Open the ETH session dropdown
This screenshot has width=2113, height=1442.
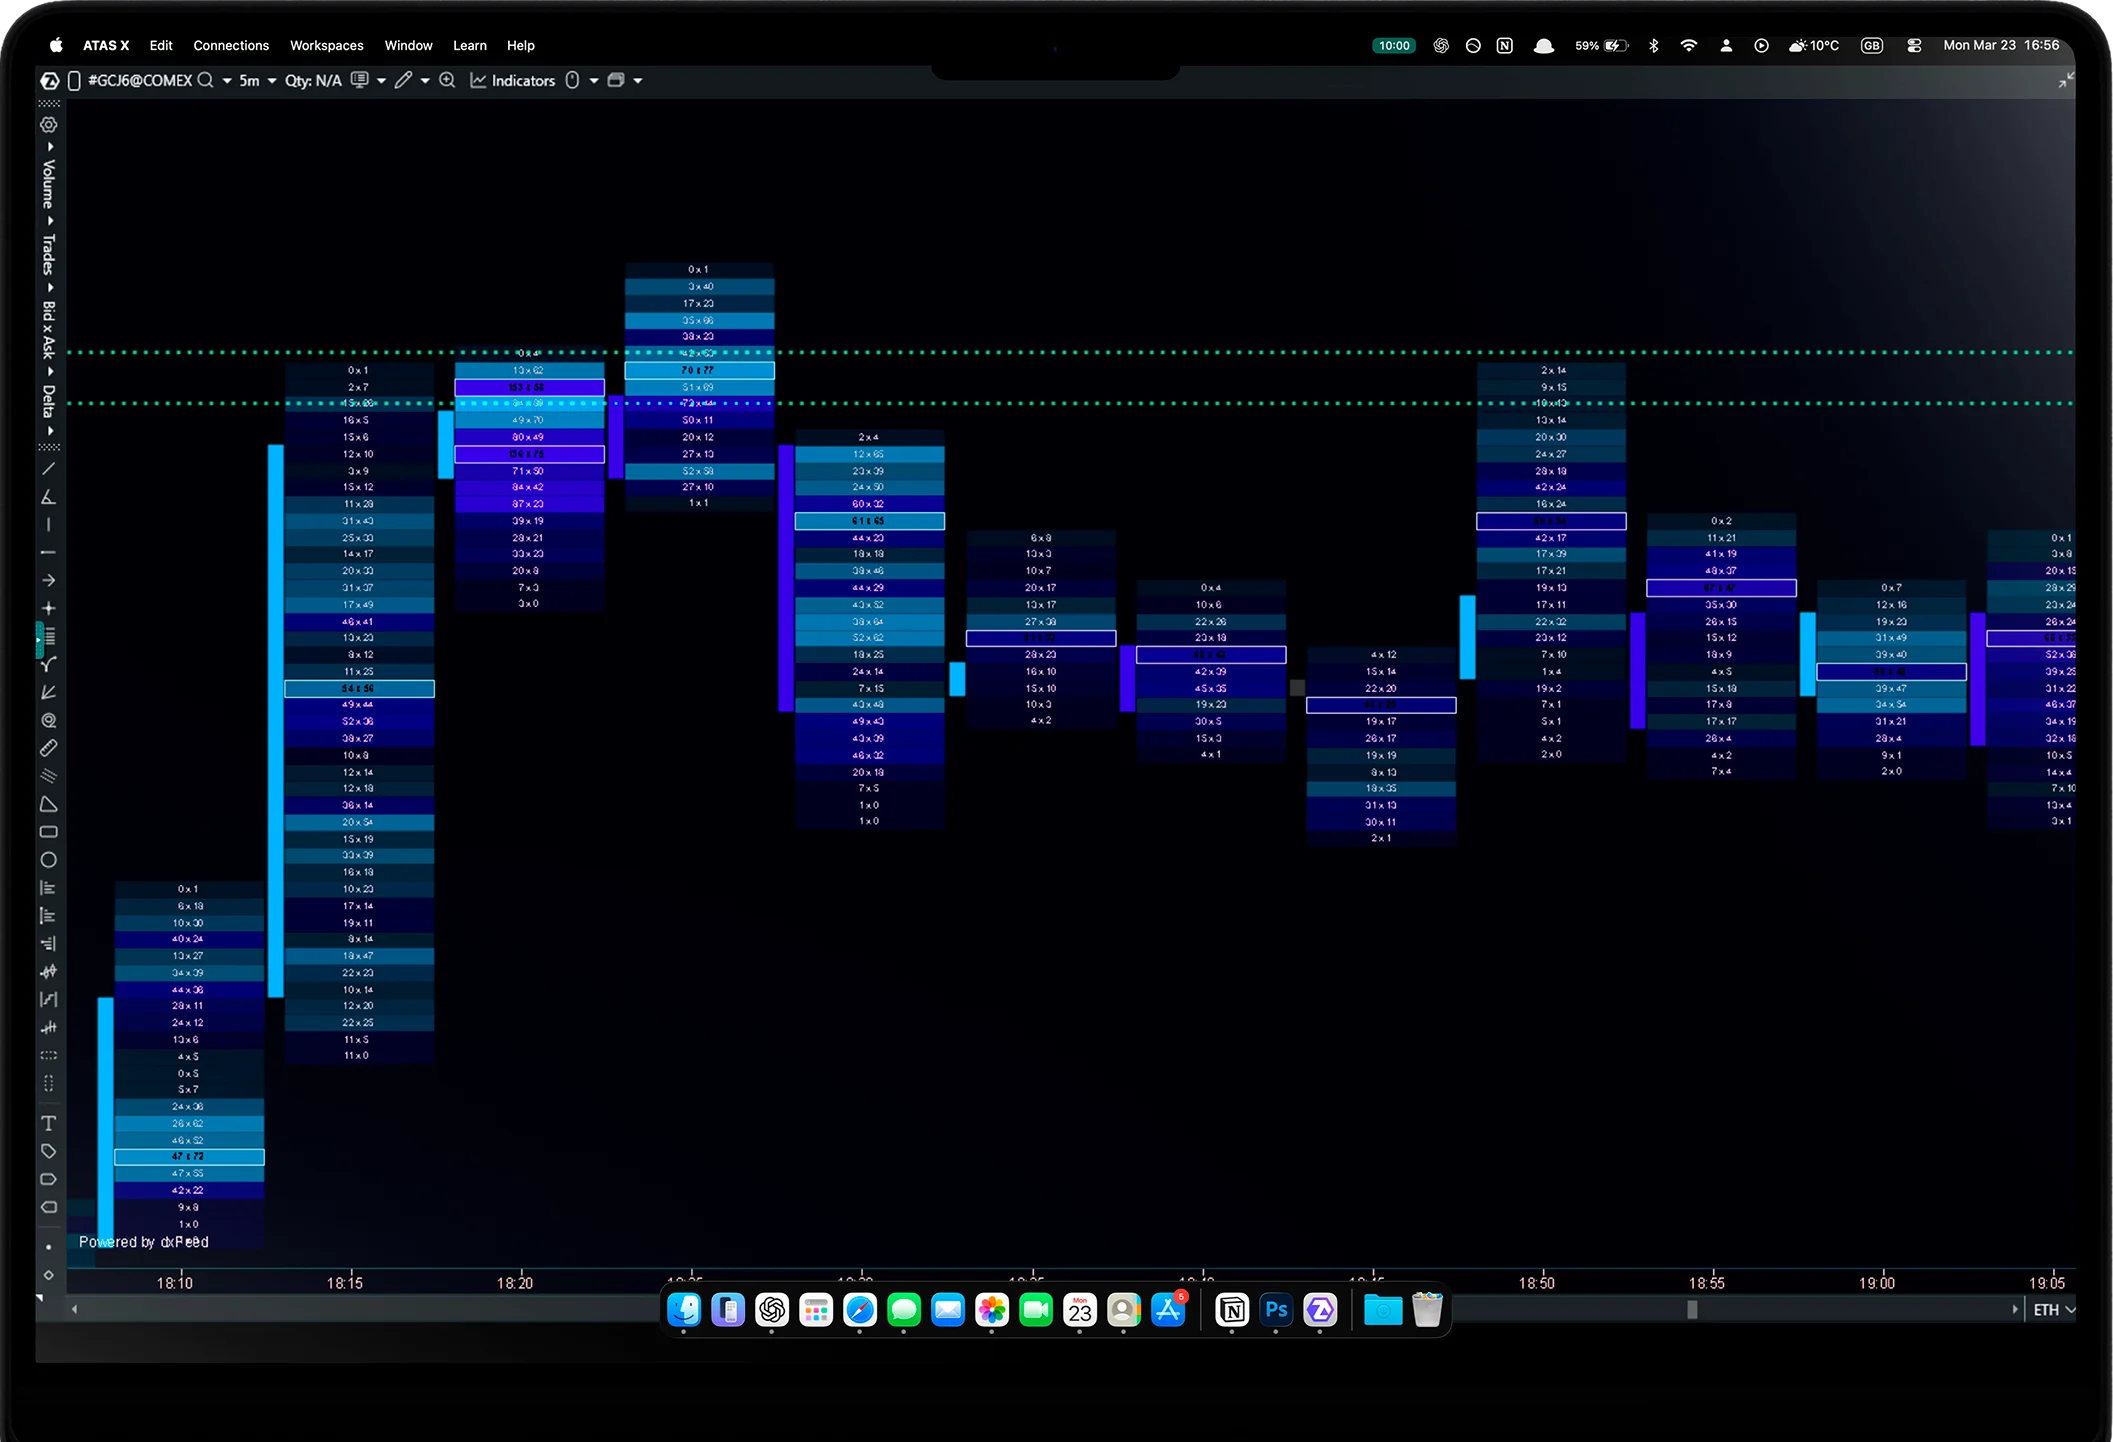point(2054,1310)
